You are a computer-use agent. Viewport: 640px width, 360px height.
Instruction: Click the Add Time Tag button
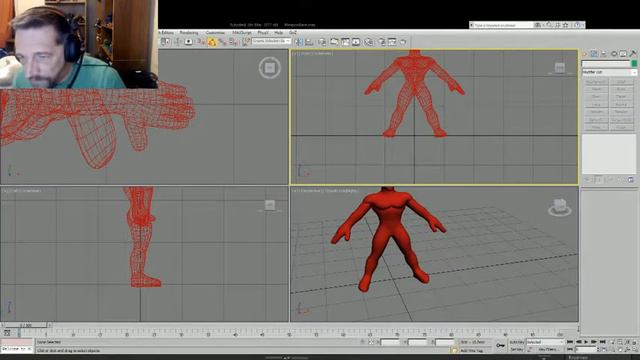(472, 351)
